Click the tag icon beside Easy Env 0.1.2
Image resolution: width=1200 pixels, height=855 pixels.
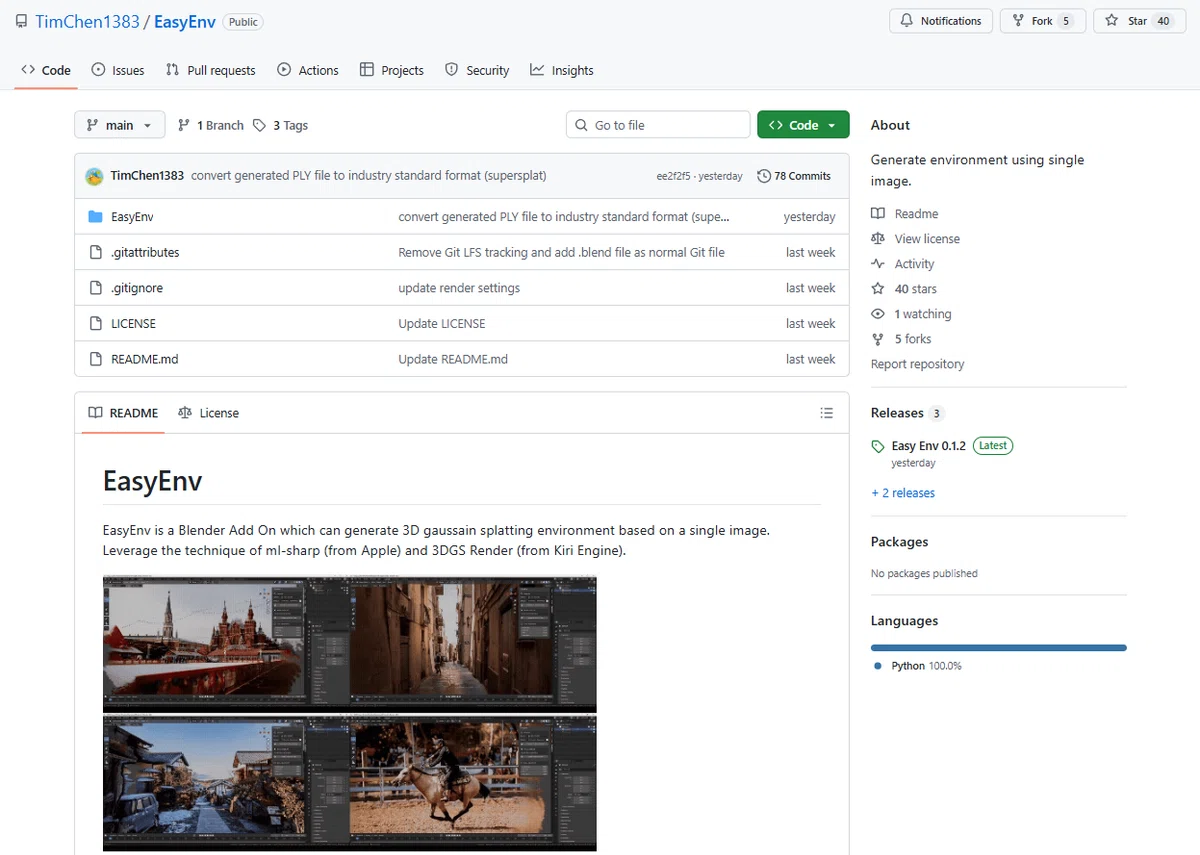click(878, 446)
